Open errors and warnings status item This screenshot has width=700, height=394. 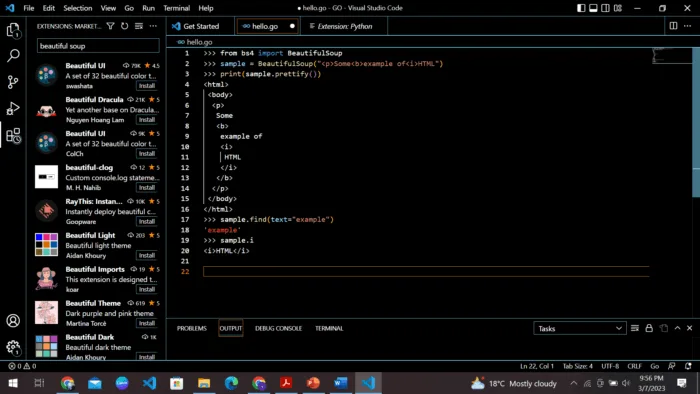pyautogui.click(x=22, y=366)
